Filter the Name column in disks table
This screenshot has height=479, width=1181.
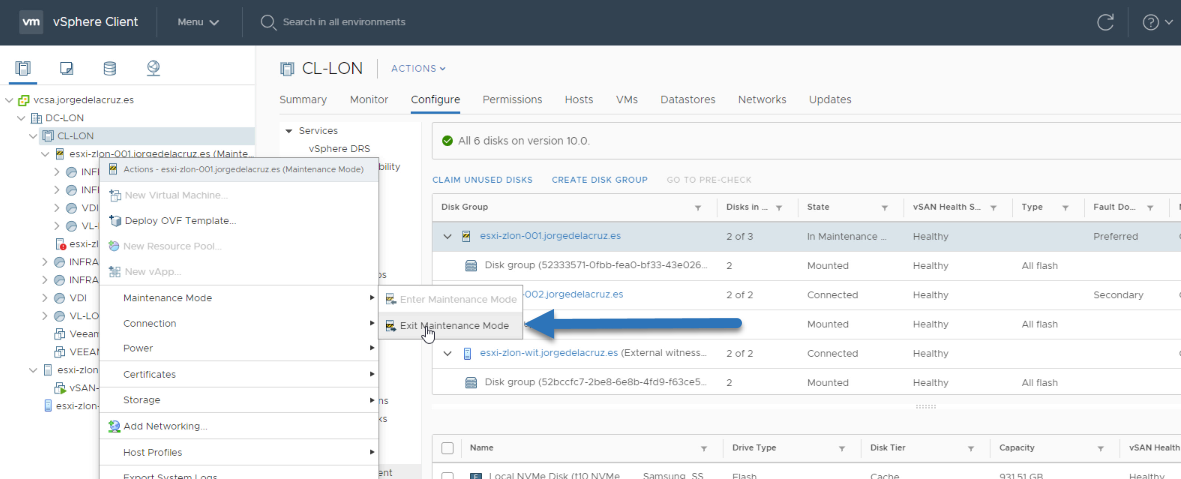[x=703, y=448]
